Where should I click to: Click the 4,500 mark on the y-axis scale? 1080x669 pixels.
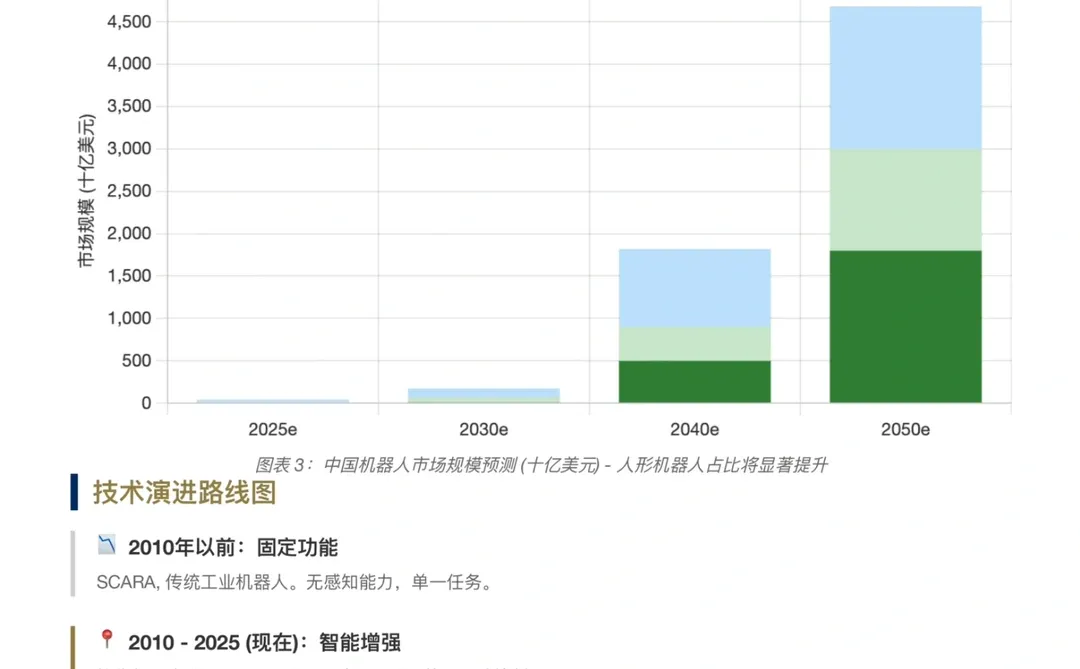[x=130, y=20]
